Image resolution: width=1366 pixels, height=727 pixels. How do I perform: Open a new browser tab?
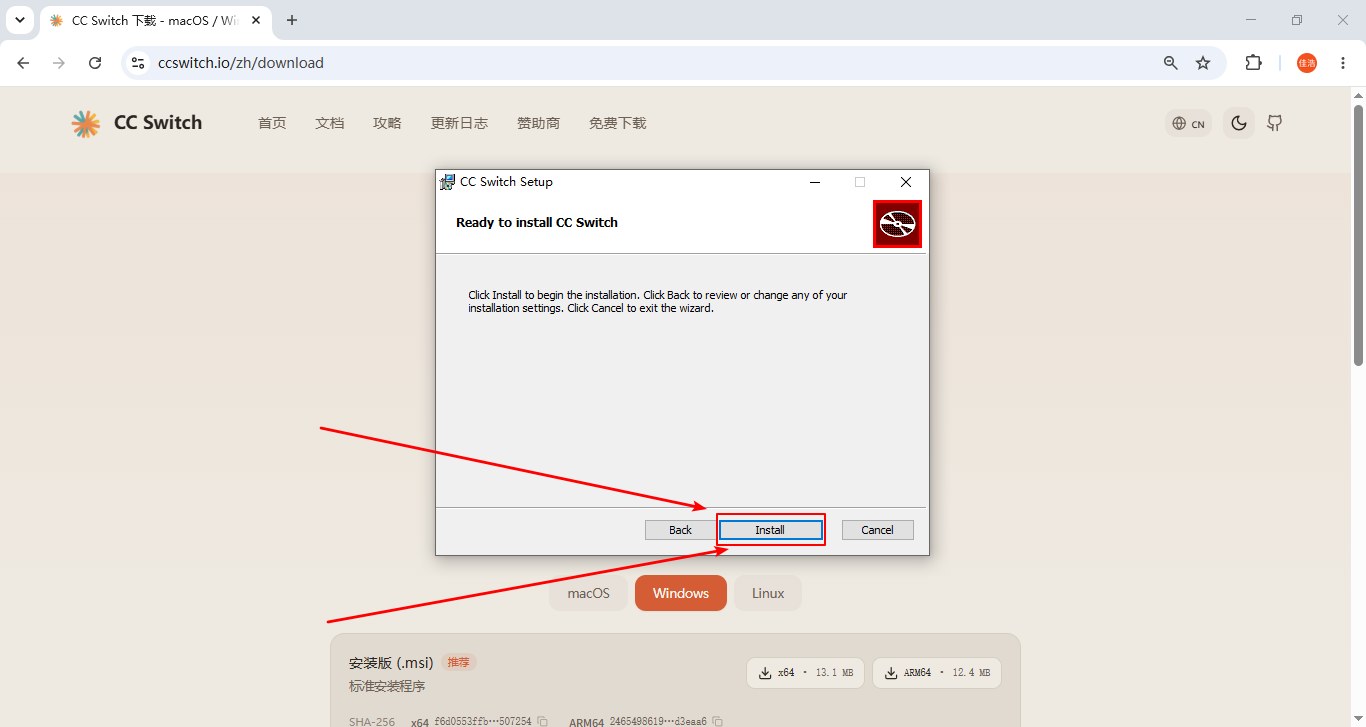click(292, 20)
